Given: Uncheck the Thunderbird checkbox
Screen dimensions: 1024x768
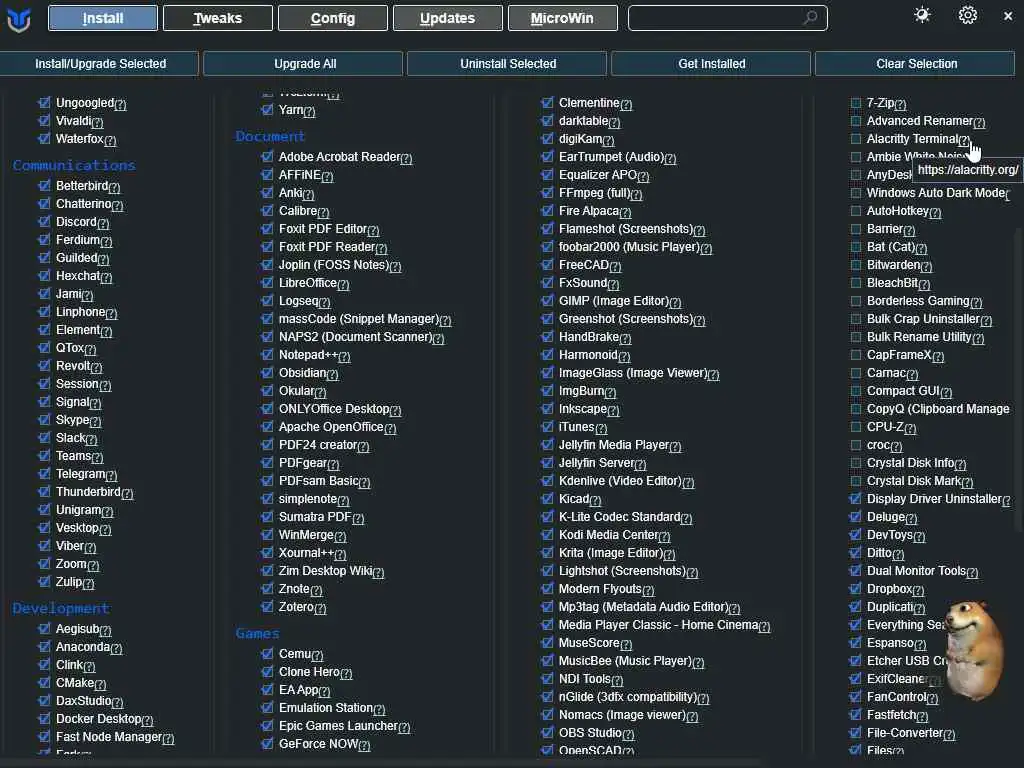Looking at the screenshot, I should click(44, 491).
